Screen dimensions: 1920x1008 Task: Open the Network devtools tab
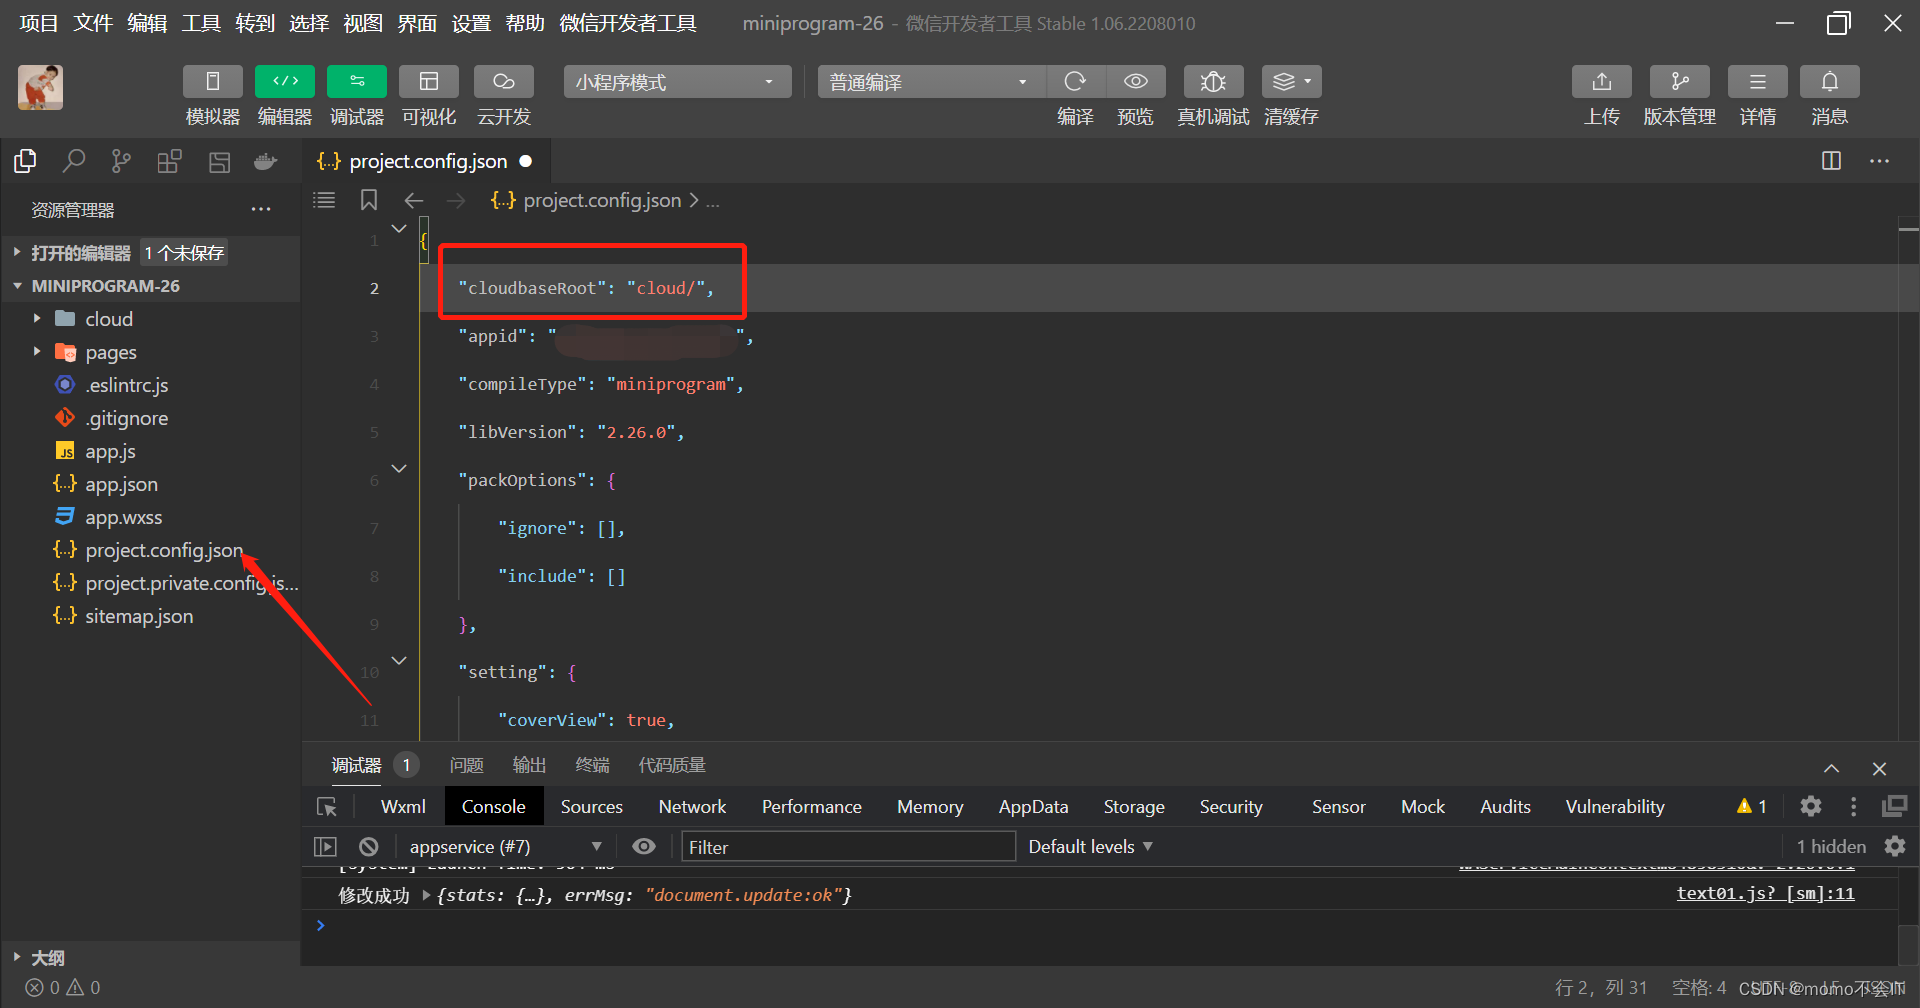pyautogui.click(x=692, y=807)
